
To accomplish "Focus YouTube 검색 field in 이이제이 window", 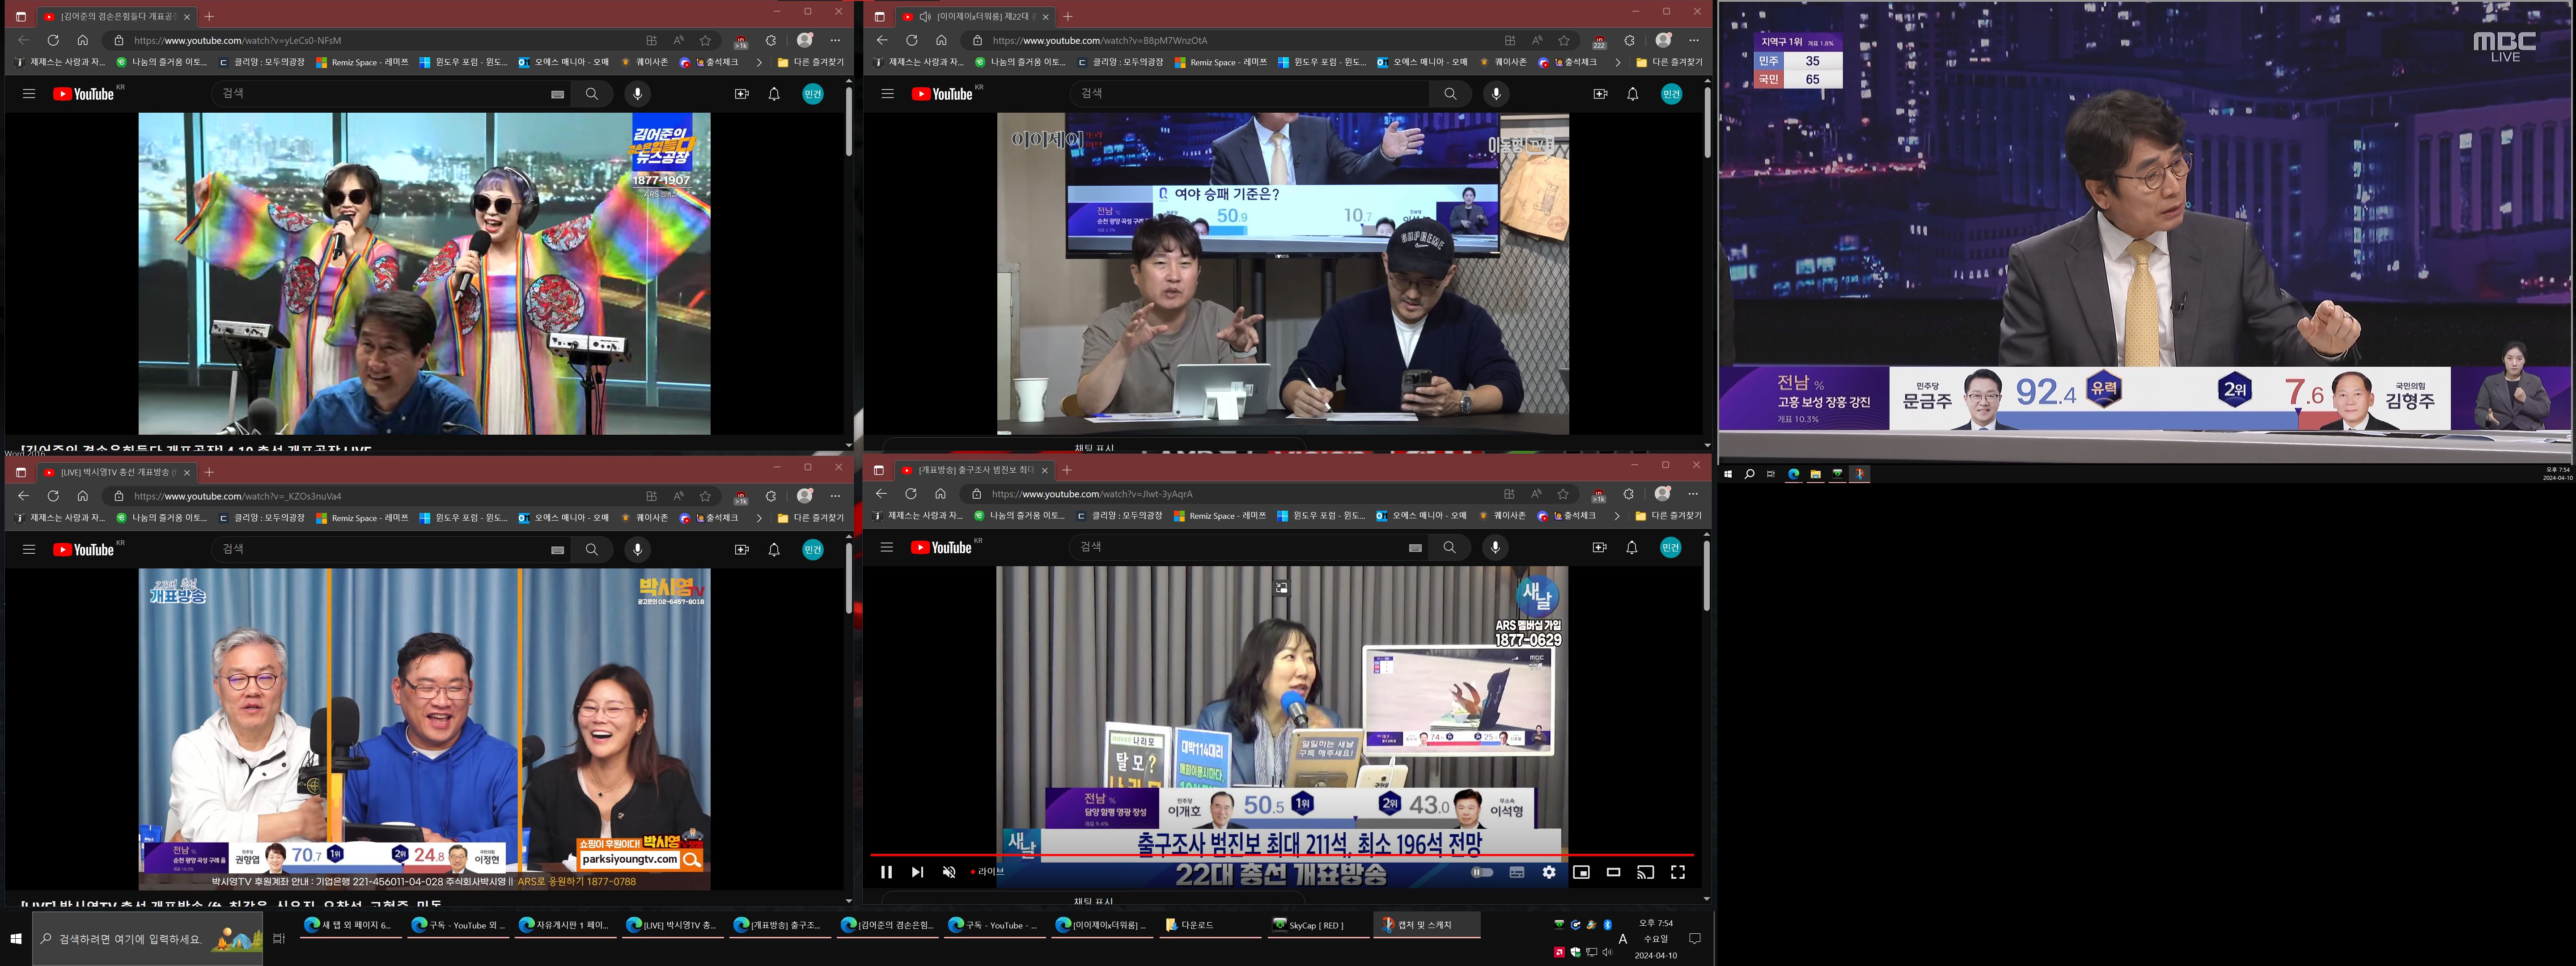I will point(1249,93).
